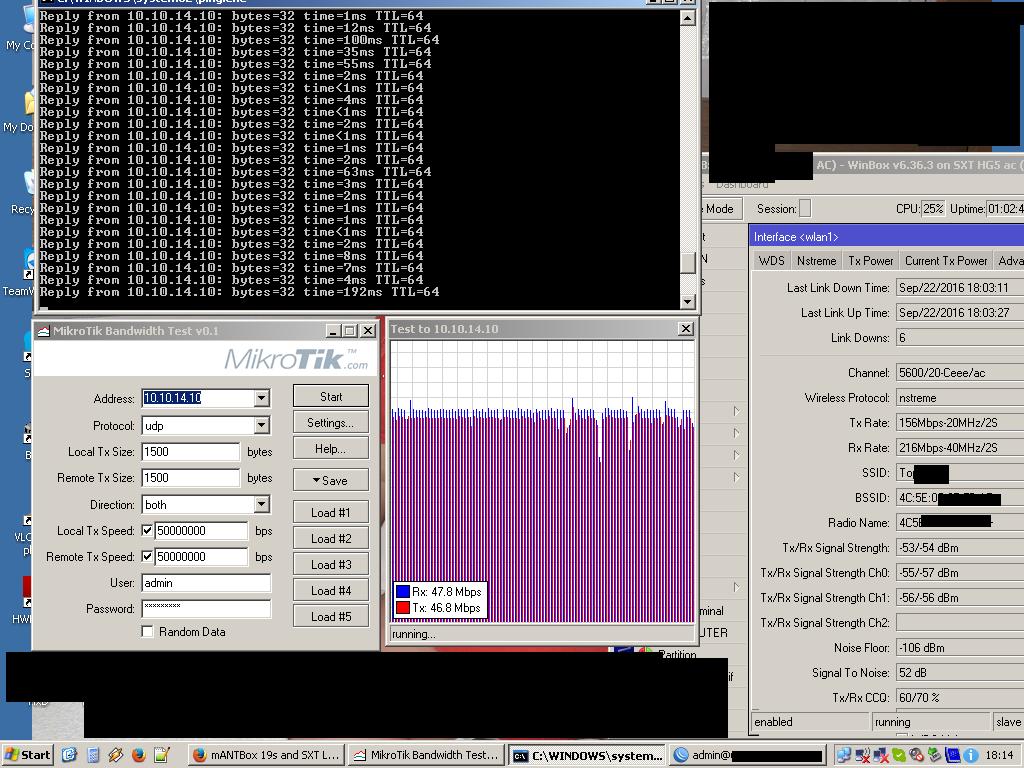The height and width of the screenshot is (768, 1024).
Task: Toggle the Remote Tx Speed checkbox
Action: tap(147, 556)
